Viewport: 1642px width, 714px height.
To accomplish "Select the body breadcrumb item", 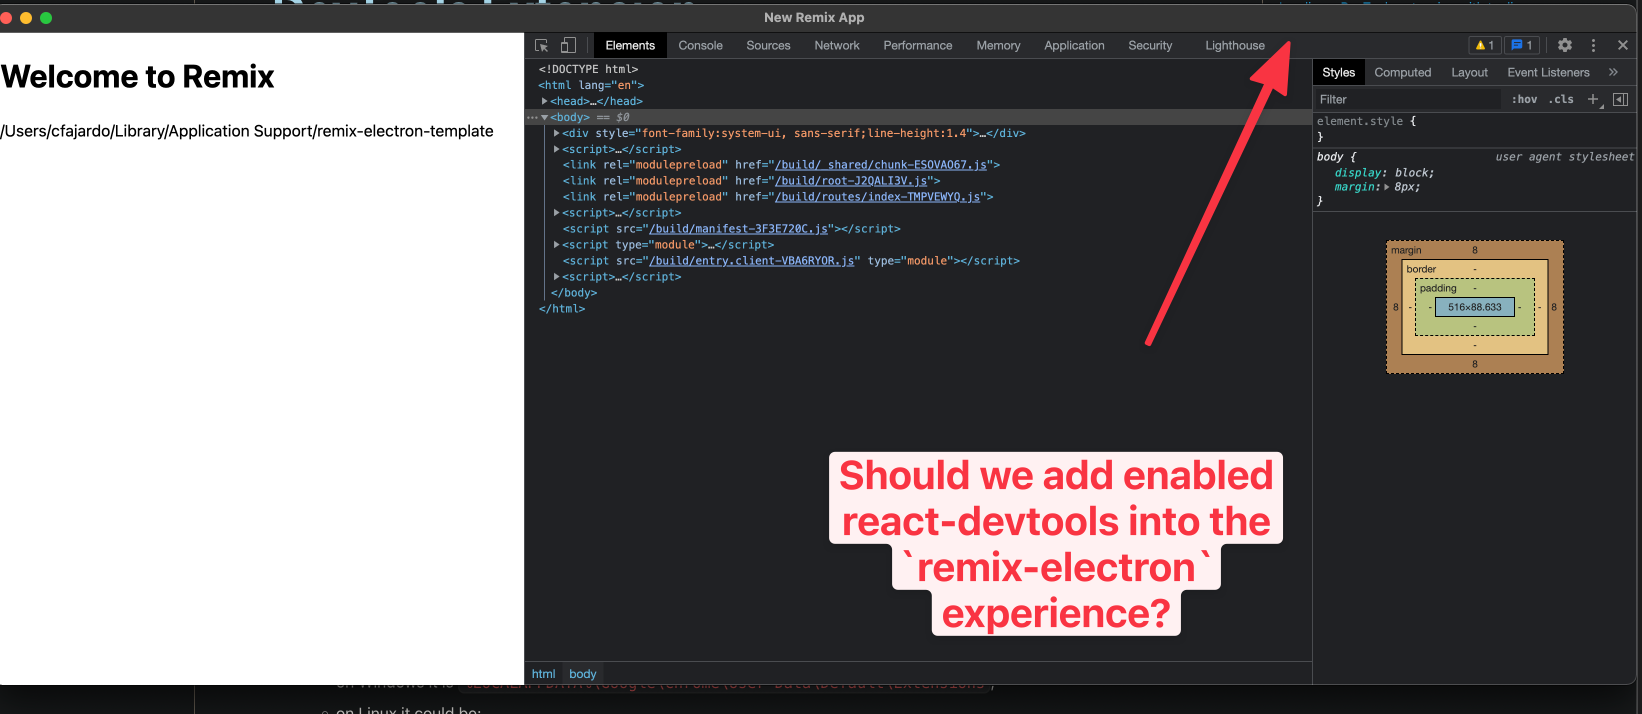I will (x=583, y=674).
